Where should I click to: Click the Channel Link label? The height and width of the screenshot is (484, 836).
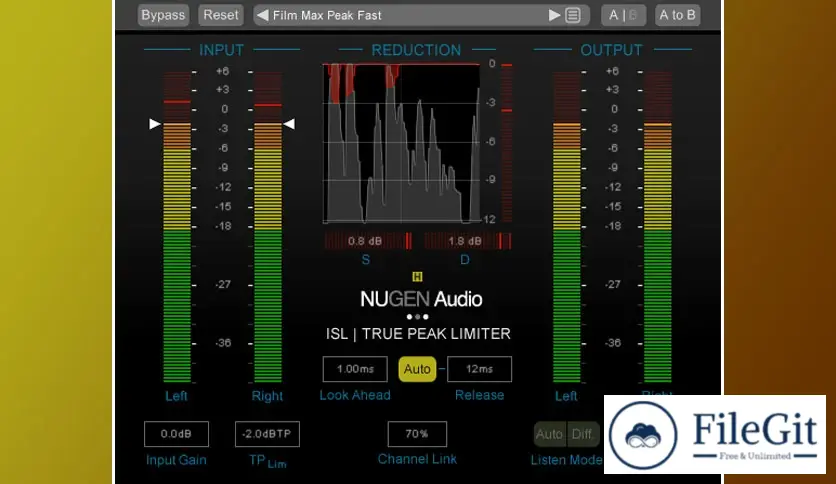click(417, 459)
